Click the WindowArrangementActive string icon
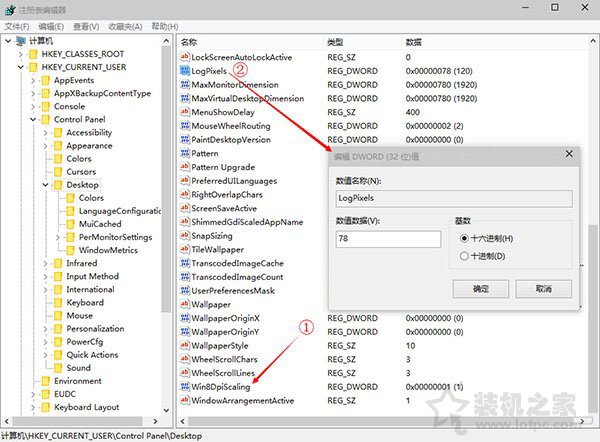This screenshot has width=600, height=442. [185, 400]
